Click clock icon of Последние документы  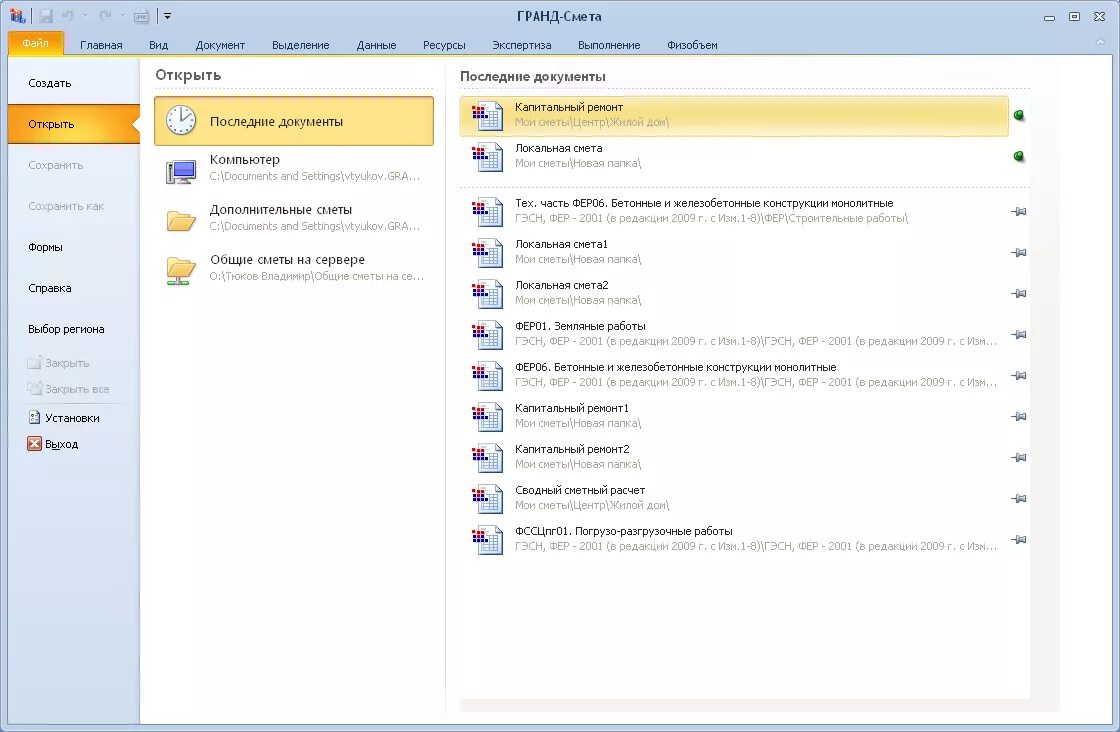(x=181, y=121)
